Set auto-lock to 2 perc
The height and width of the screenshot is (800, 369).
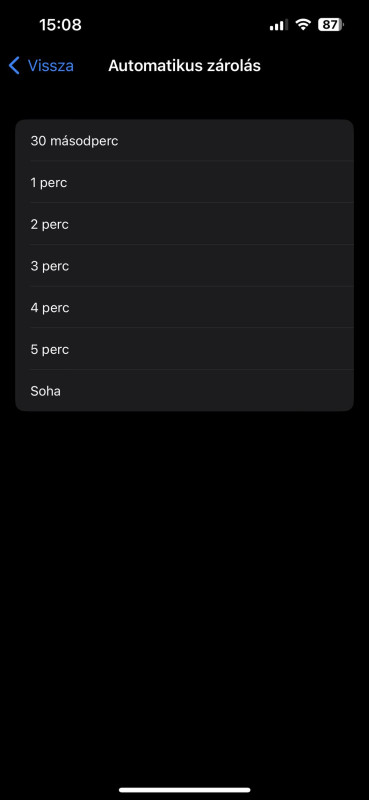click(184, 224)
